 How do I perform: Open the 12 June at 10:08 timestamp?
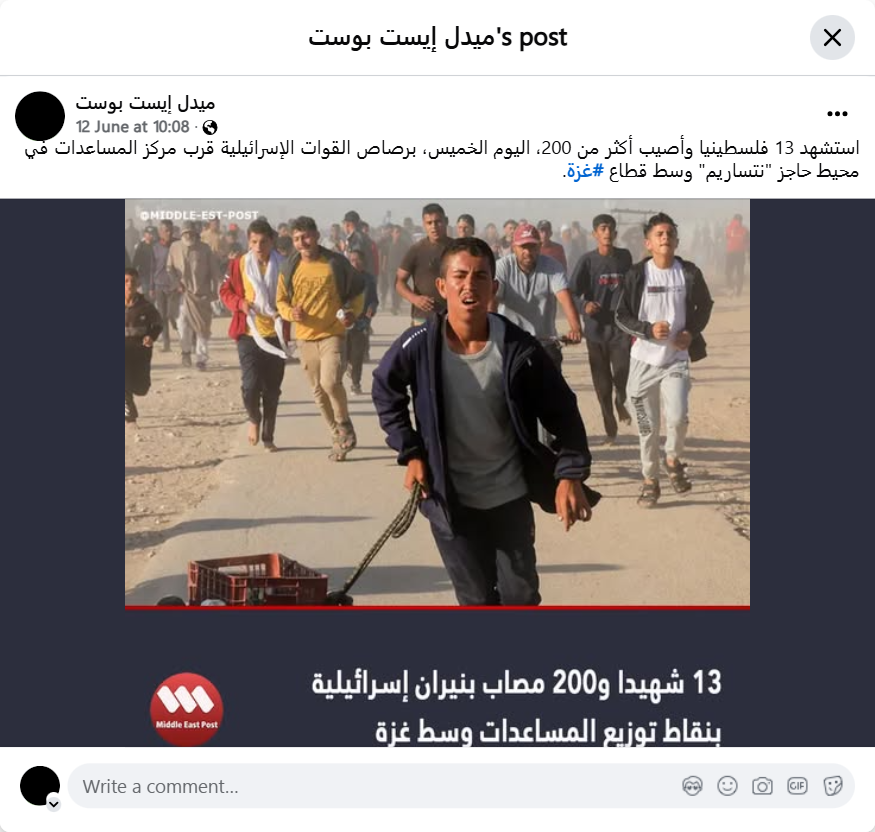point(133,127)
